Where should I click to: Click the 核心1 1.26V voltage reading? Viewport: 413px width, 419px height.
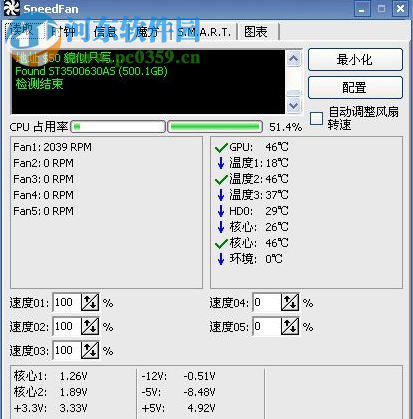(50, 376)
